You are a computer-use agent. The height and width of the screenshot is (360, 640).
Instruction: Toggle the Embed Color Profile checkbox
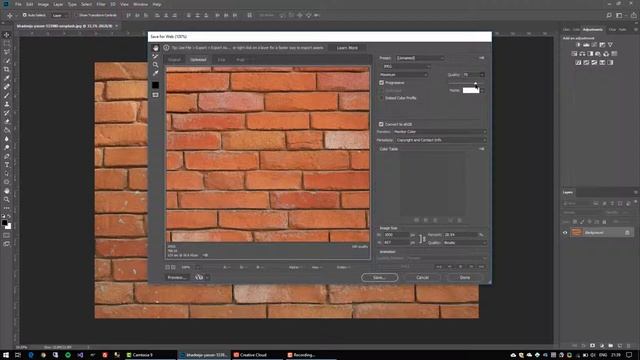pos(381,98)
